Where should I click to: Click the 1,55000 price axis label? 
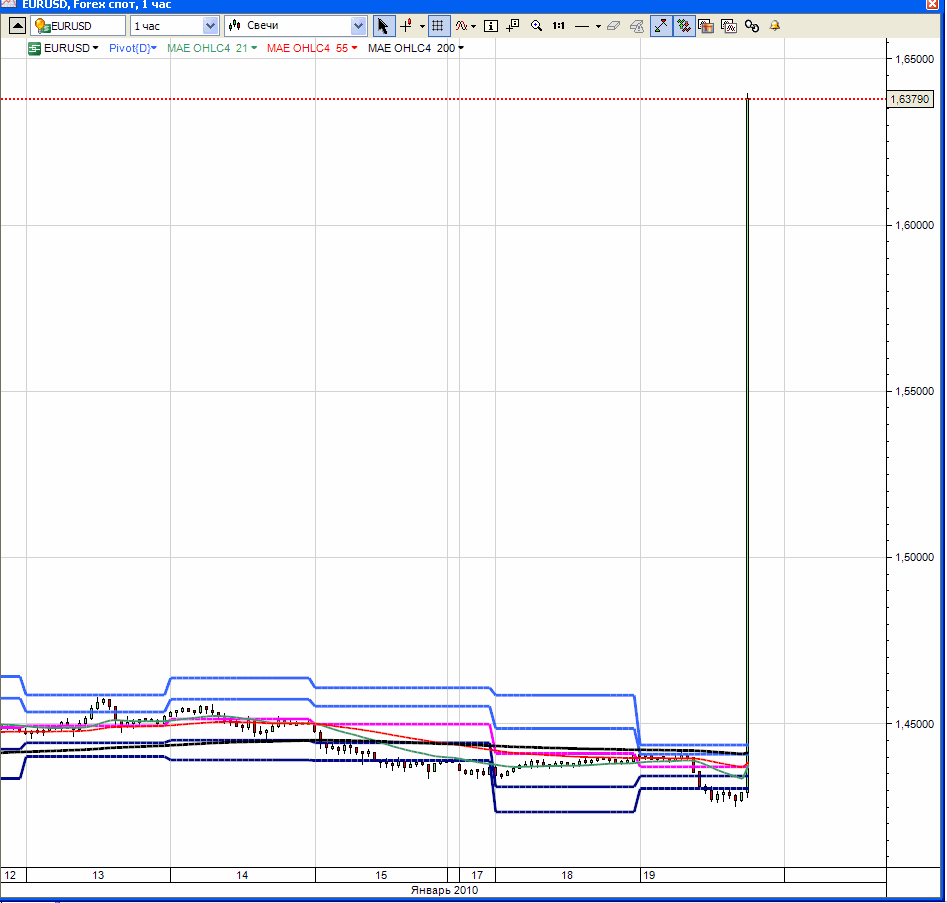[x=914, y=391]
